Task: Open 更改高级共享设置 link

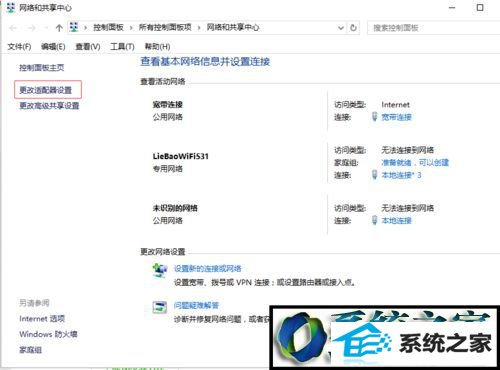Action: click(49, 106)
